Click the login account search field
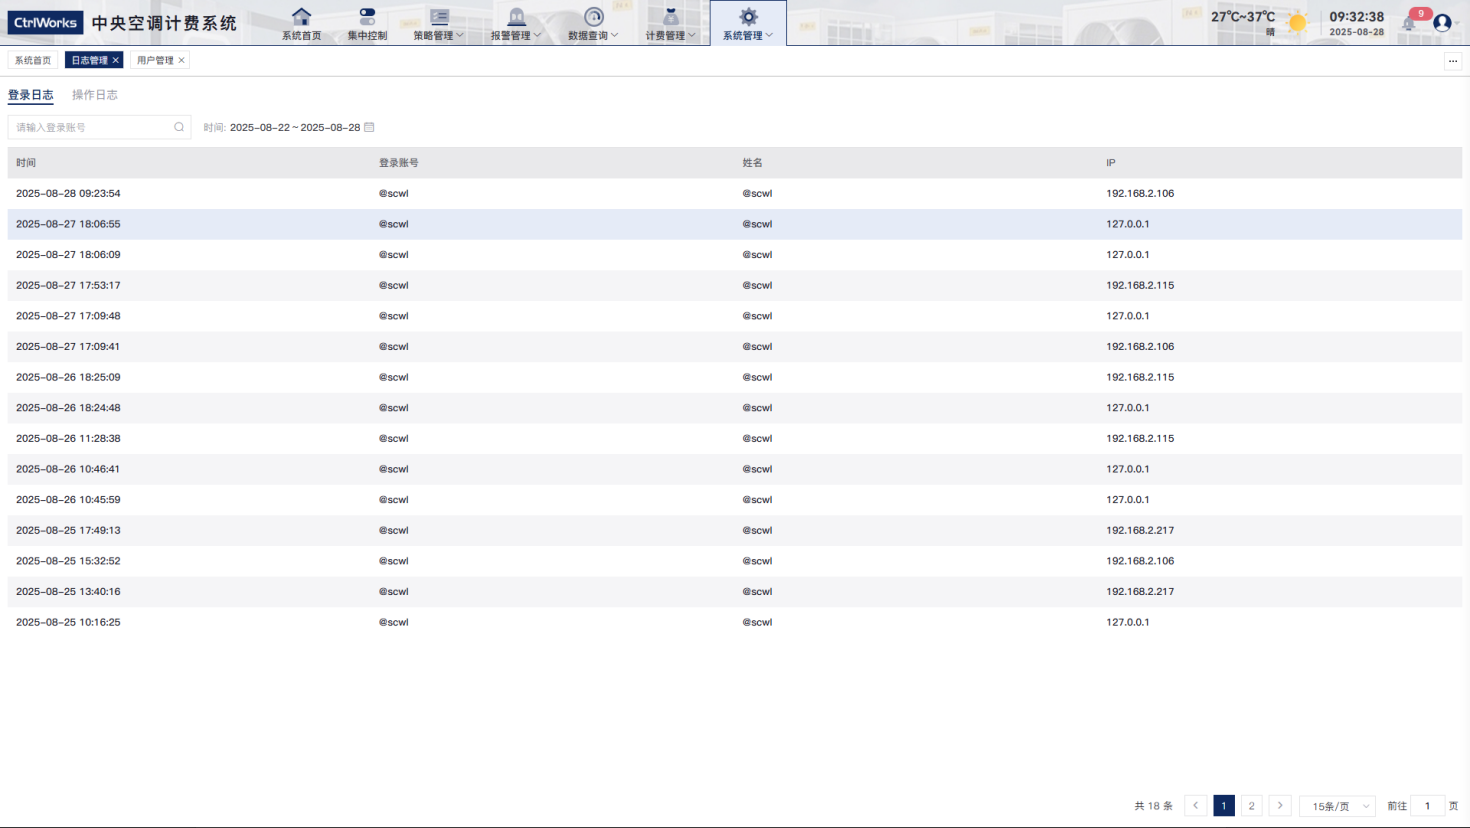Viewport: 1470px width, 828px height. click(90, 127)
